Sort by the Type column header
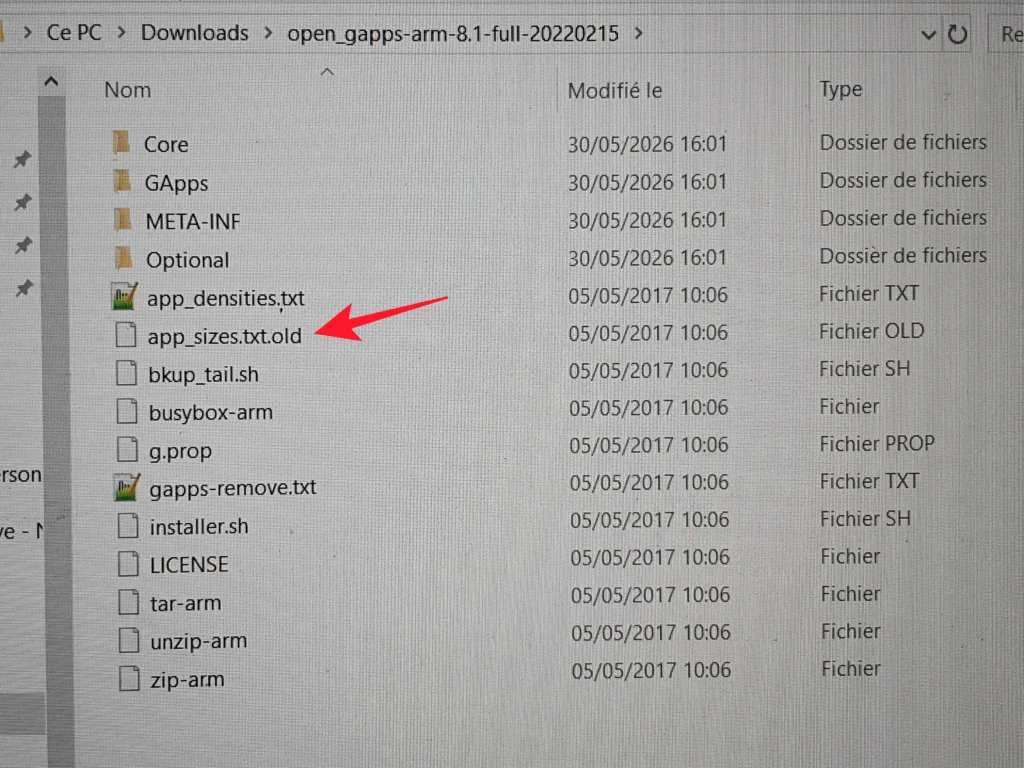 (x=840, y=89)
